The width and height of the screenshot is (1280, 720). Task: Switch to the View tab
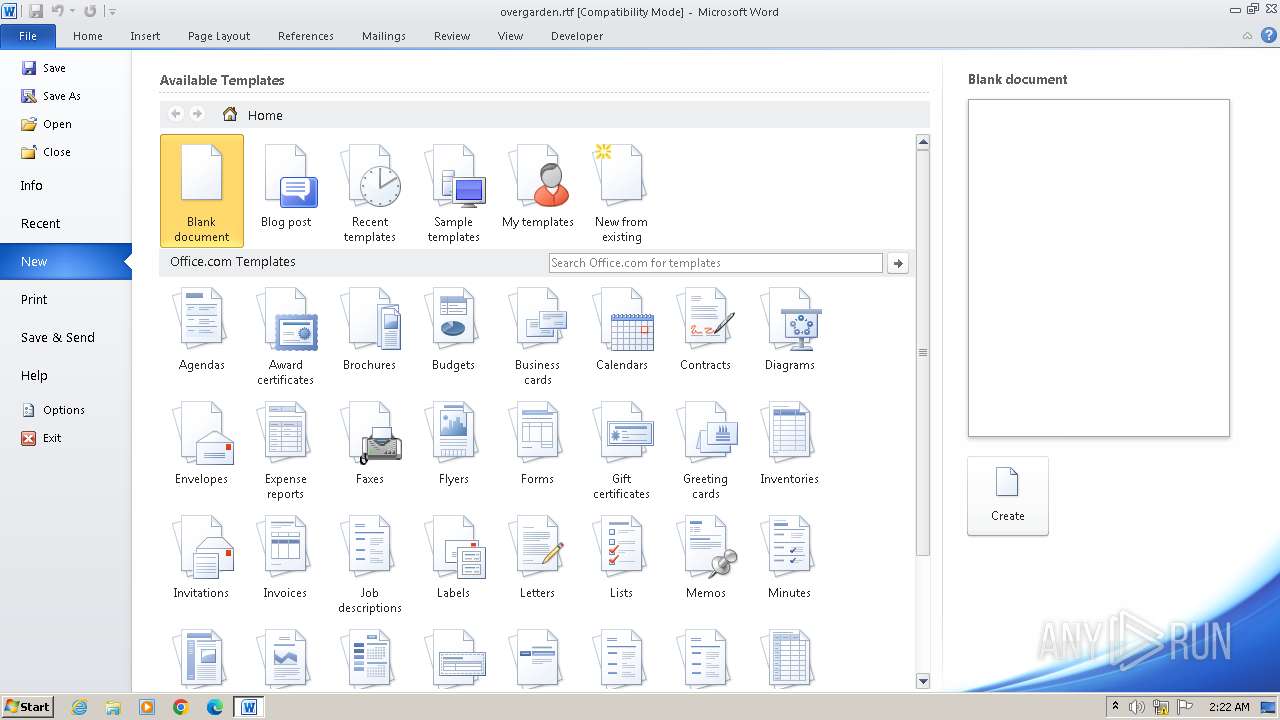pos(510,36)
